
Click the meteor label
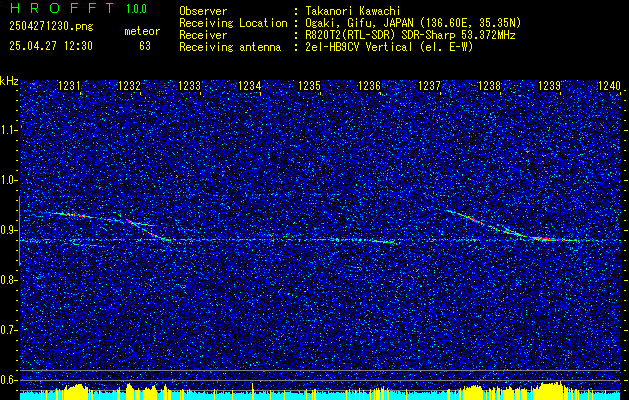pos(142,31)
